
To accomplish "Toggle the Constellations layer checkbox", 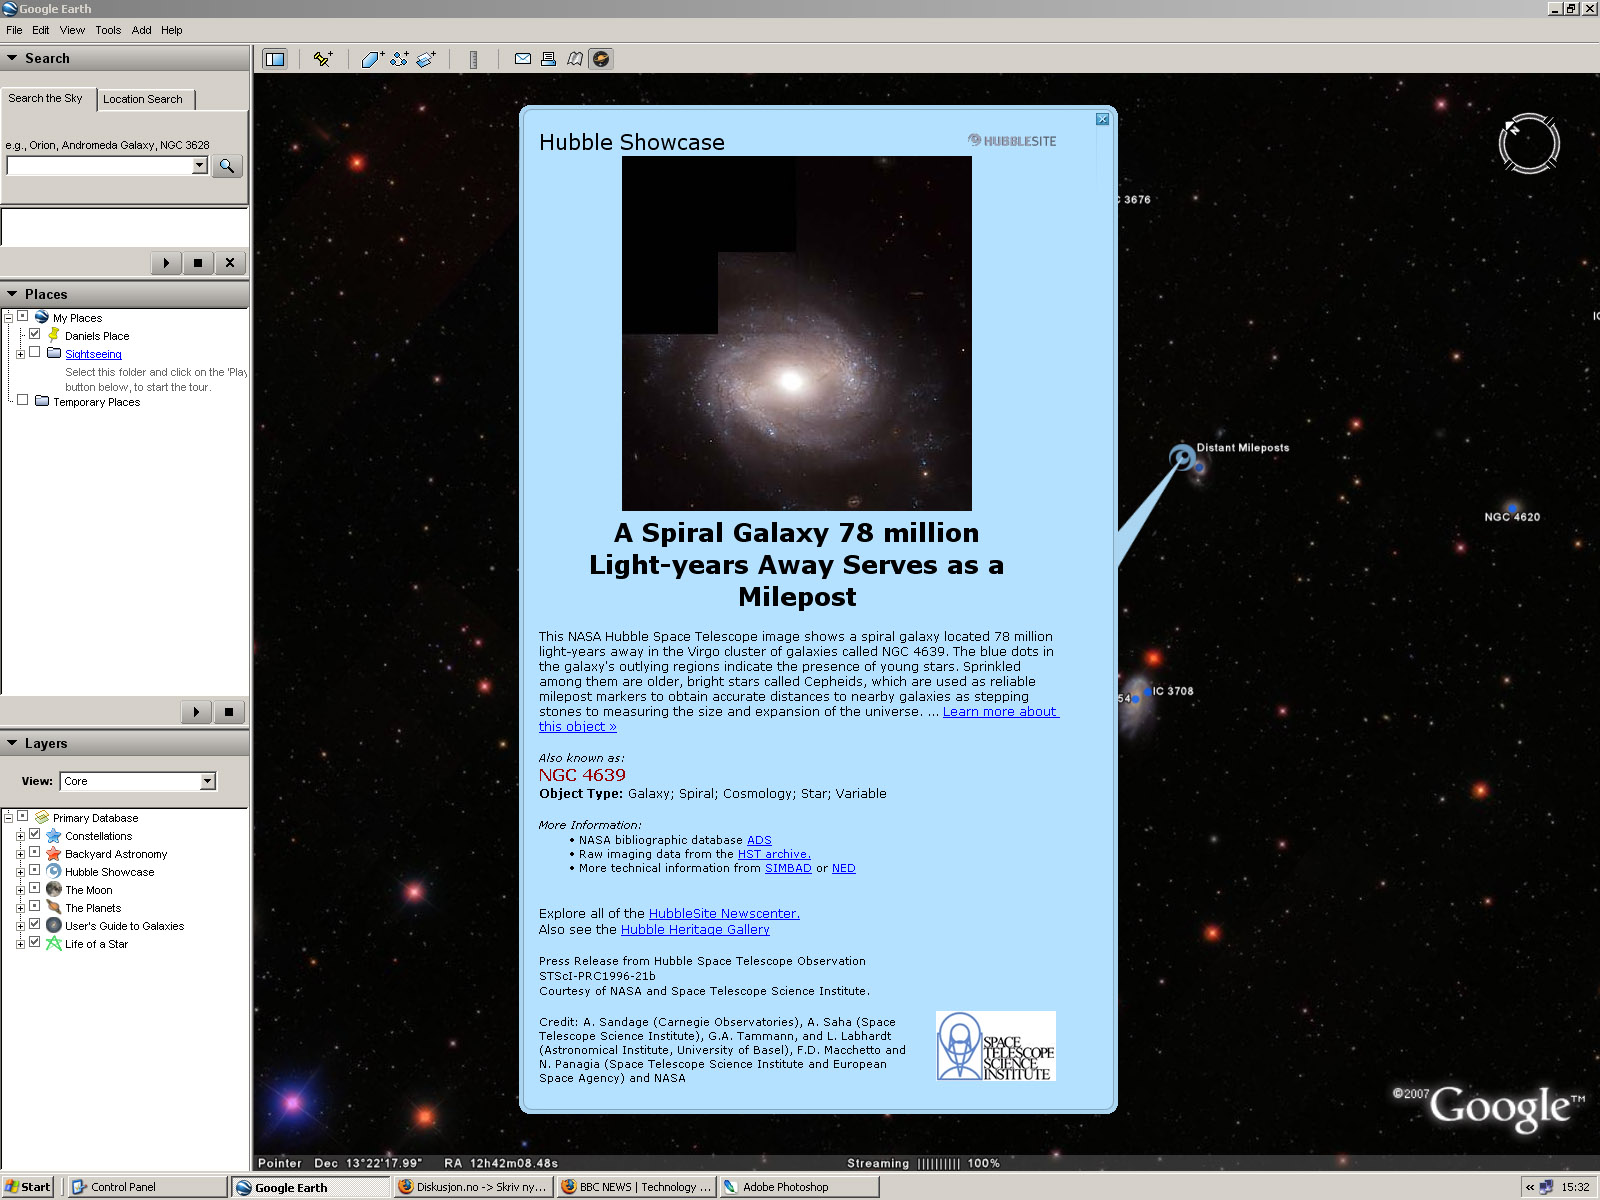I will [x=35, y=834].
